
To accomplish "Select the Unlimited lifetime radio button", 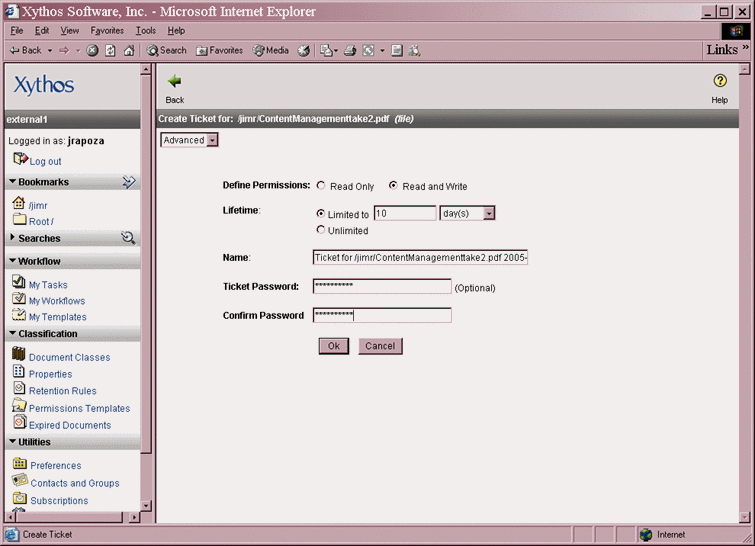I will pos(321,230).
